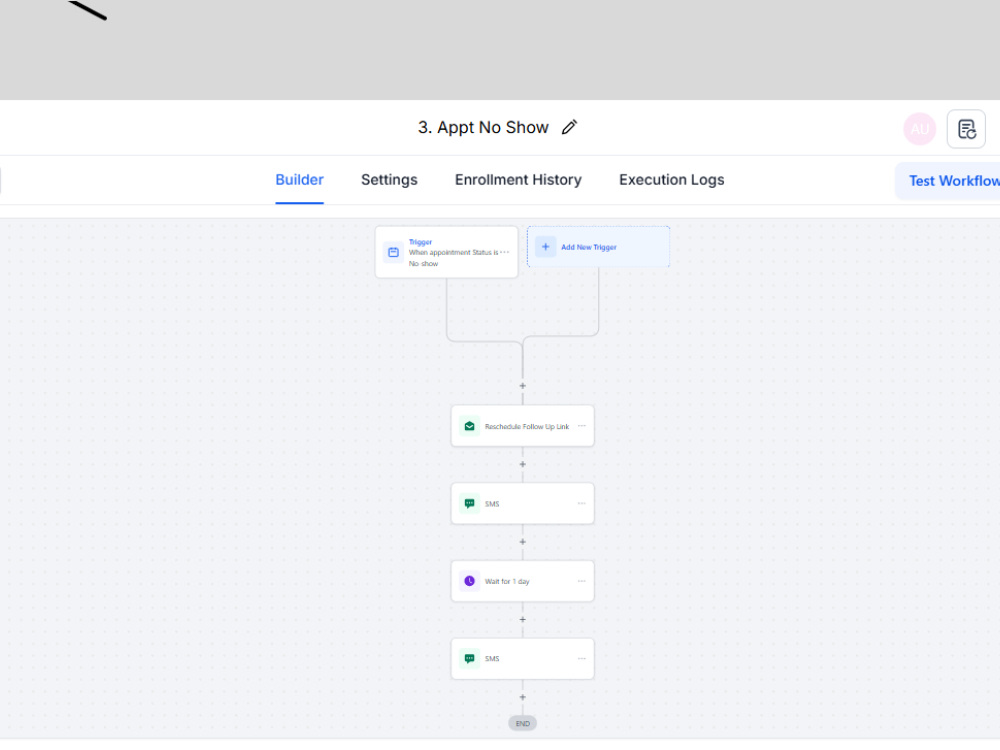This screenshot has width=1000, height=750.
Task: Open the Wait for 1 day step
Action: [522, 581]
